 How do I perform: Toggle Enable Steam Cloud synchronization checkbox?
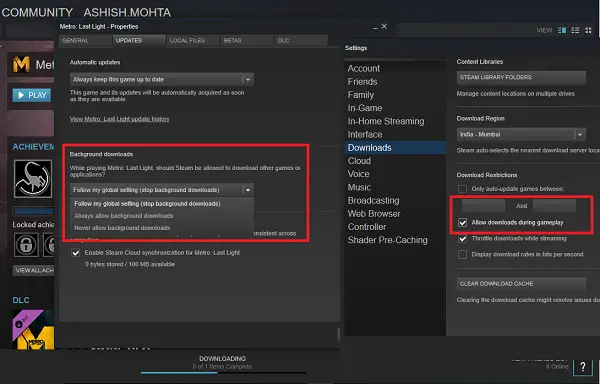point(76,253)
